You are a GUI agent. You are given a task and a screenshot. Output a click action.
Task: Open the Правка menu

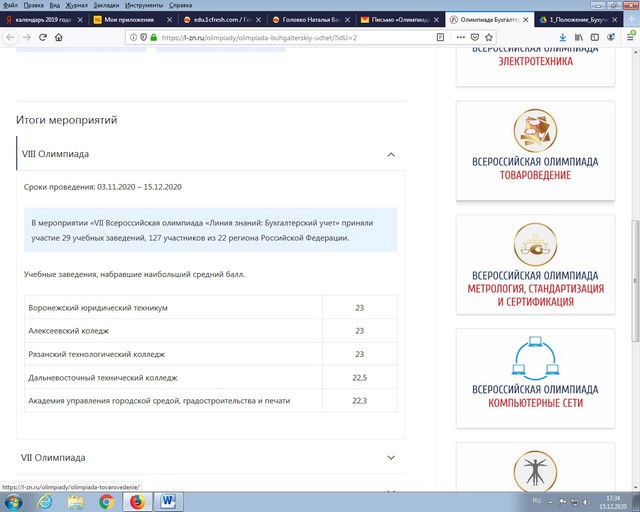click(34, 5)
